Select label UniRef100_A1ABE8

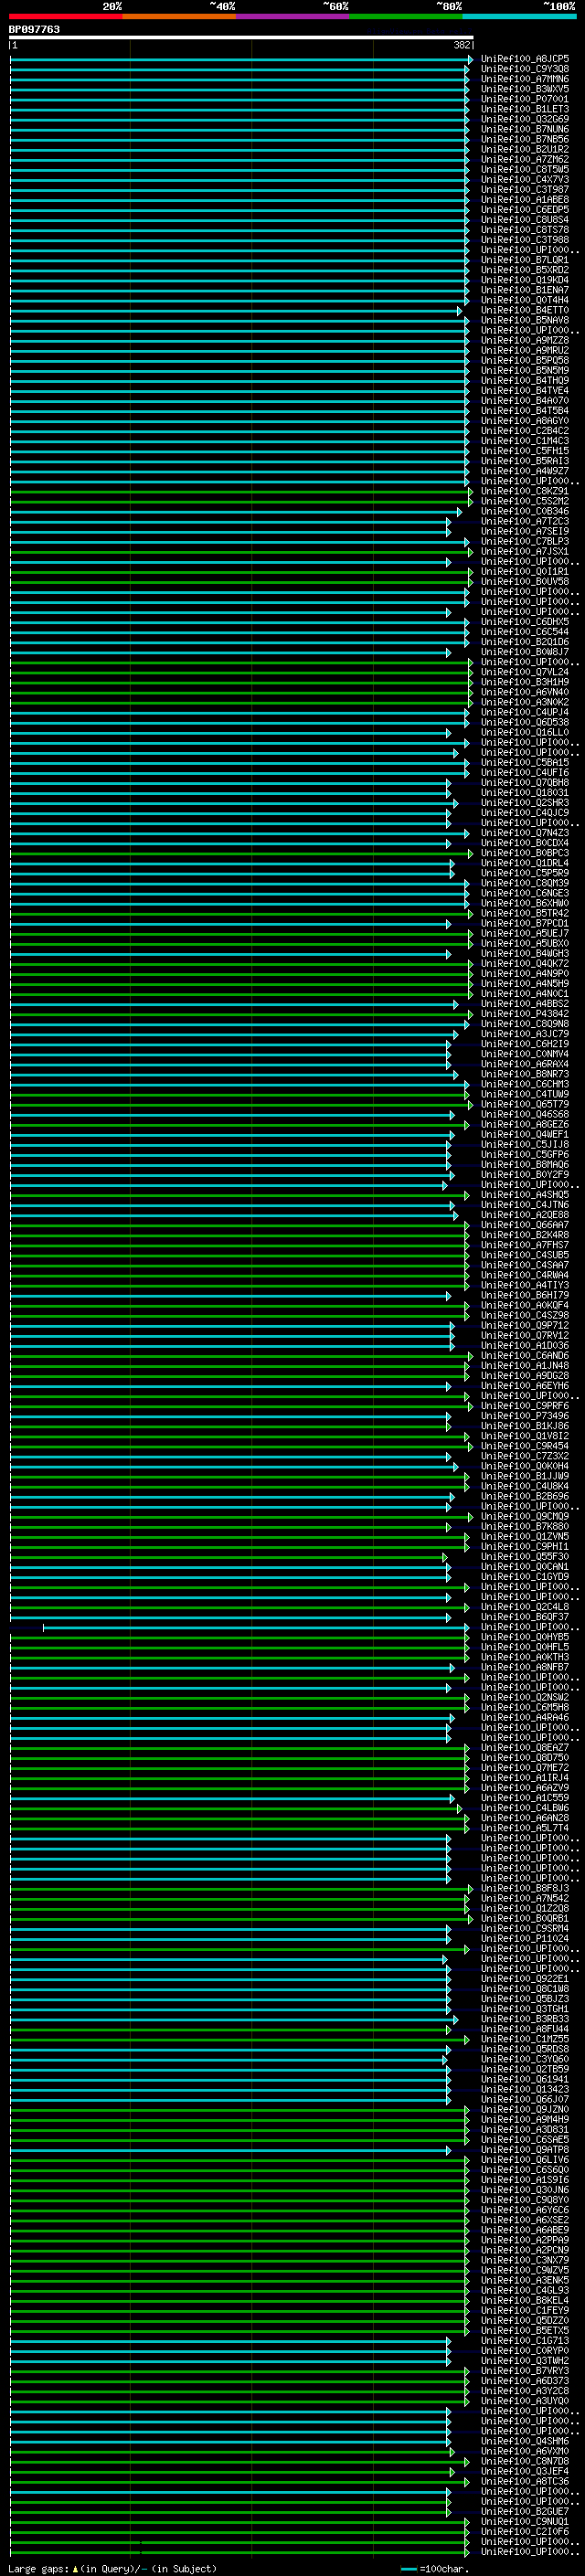(x=525, y=200)
